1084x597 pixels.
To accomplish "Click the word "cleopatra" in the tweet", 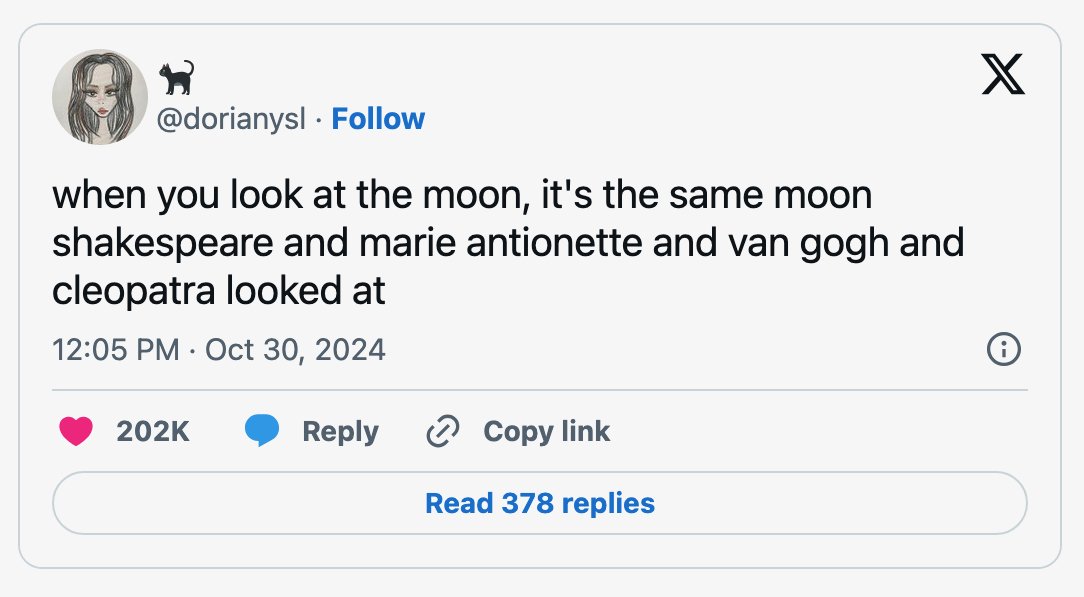I will [134, 291].
